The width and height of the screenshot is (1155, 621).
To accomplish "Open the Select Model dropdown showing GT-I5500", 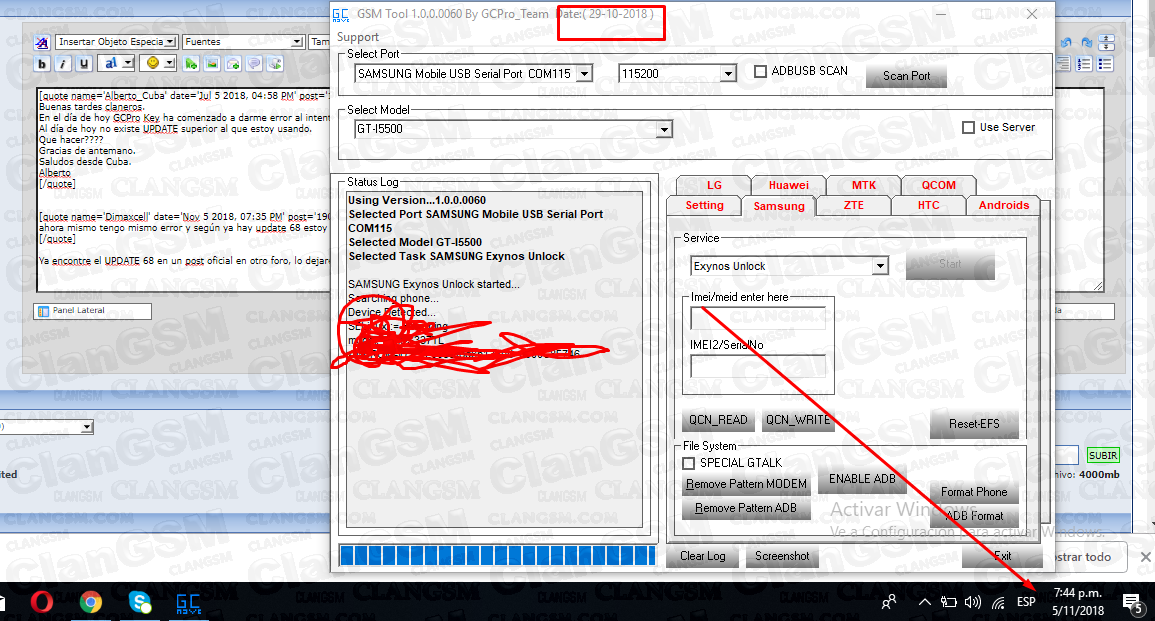I will (665, 129).
